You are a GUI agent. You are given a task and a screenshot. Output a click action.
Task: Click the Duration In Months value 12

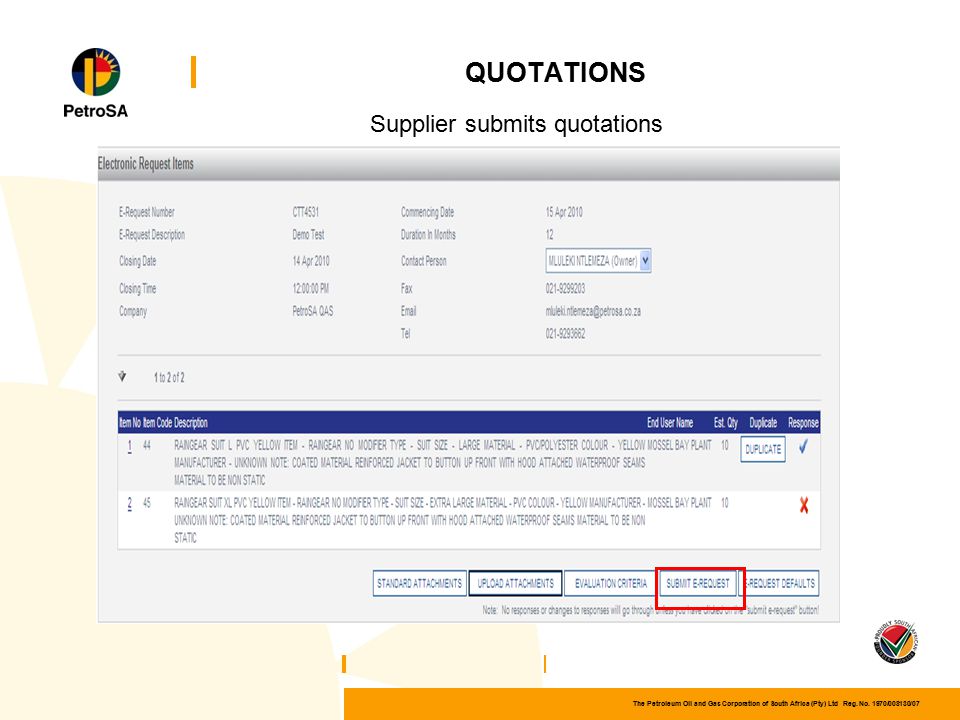(549, 234)
